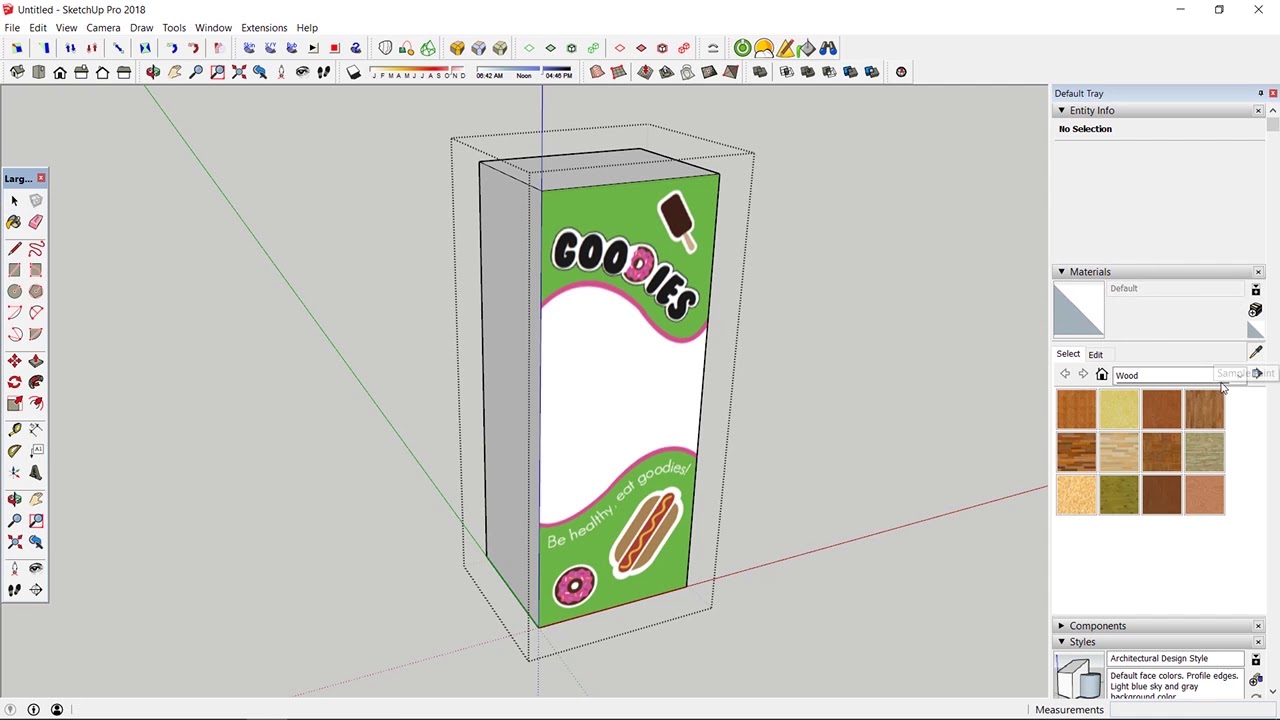This screenshot has height=720, width=1280.
Task: Pick the Paint Bucket tool
Action: point(14,222)
